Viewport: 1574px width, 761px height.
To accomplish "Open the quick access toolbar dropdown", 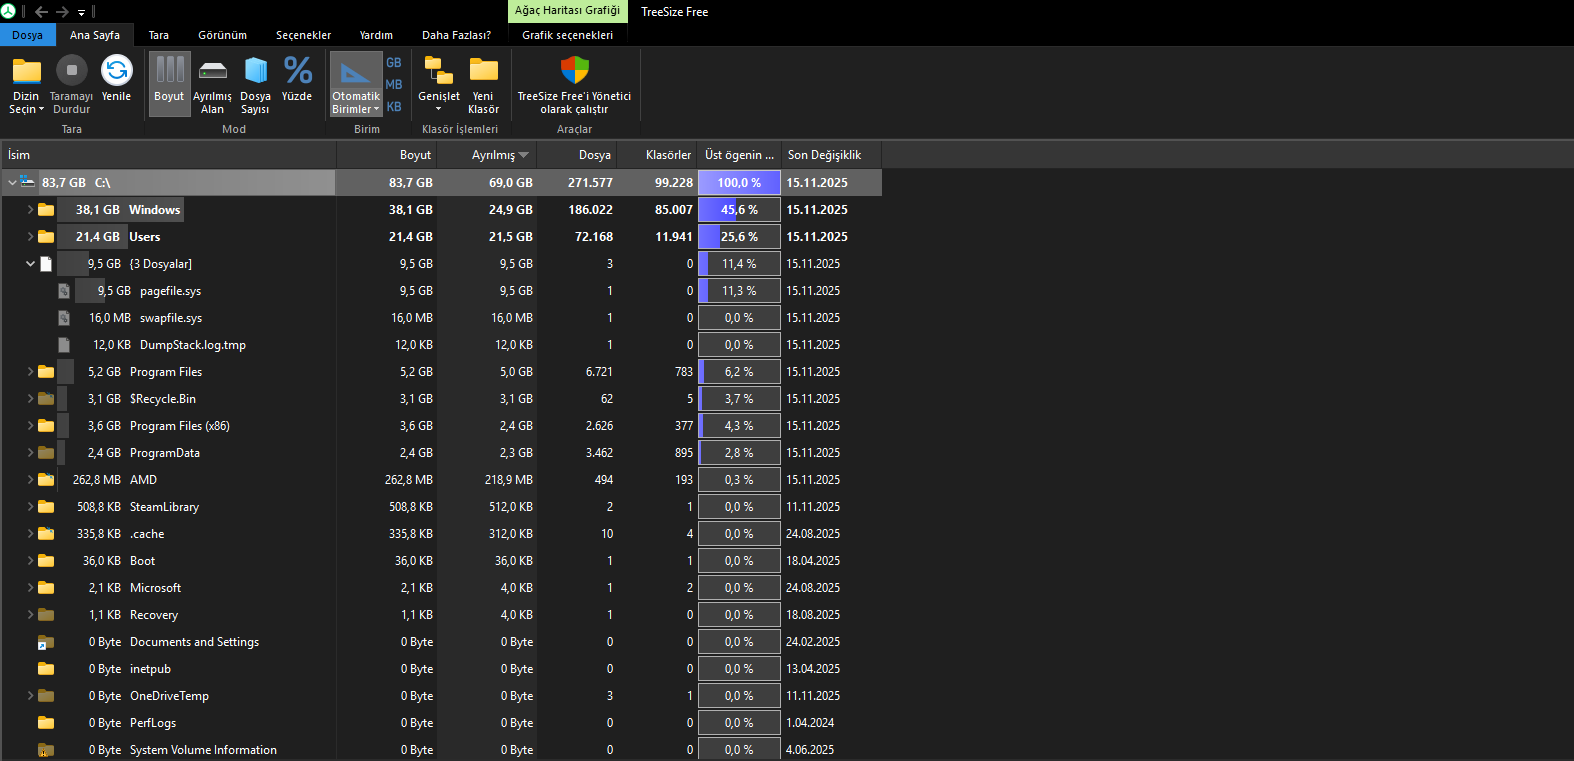I will coord(81,13).
